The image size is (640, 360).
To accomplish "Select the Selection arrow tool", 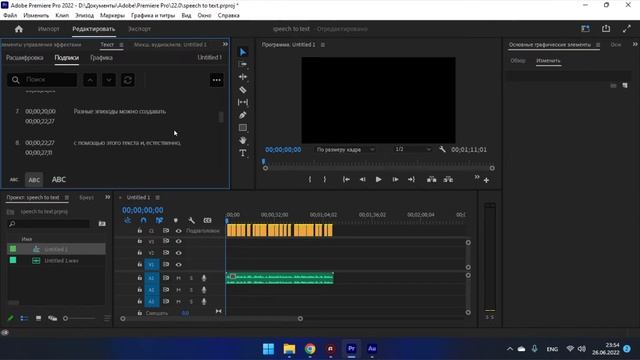I will coord(243,52).
